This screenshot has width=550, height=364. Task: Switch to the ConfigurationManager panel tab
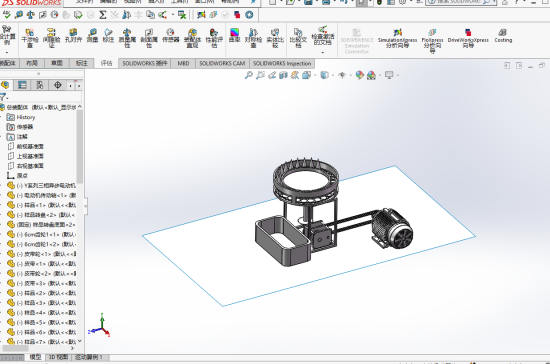40,85
